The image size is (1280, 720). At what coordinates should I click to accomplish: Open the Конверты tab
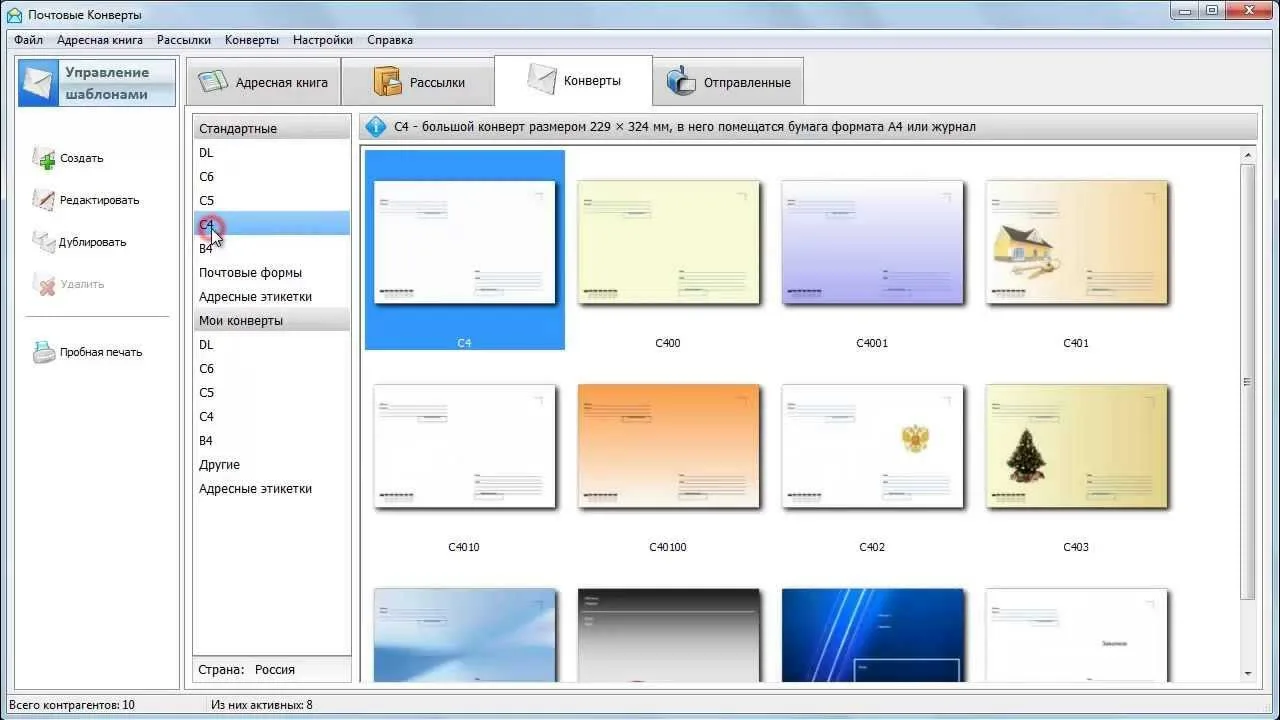573,81
